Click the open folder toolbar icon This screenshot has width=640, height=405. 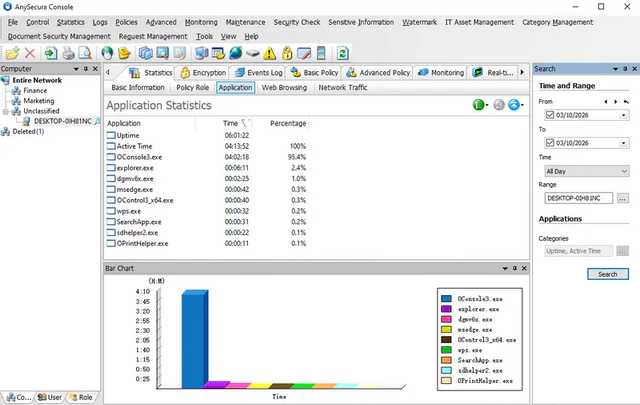coord(12,53)
